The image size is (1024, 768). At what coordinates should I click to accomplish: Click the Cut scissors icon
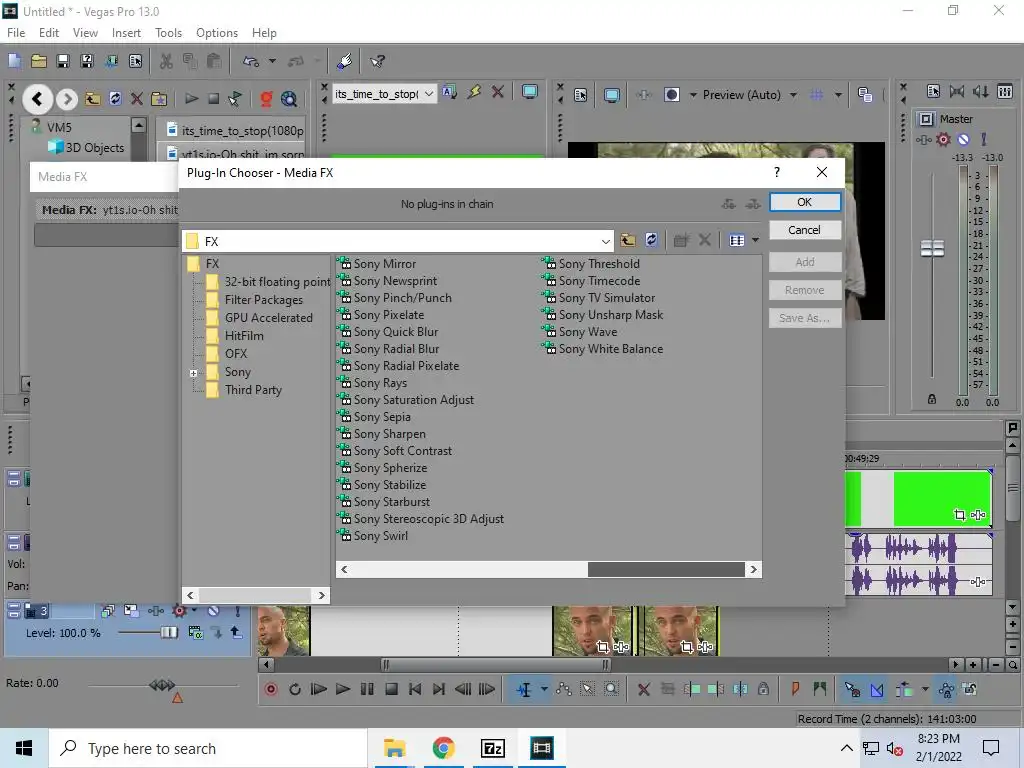point(167,61)
